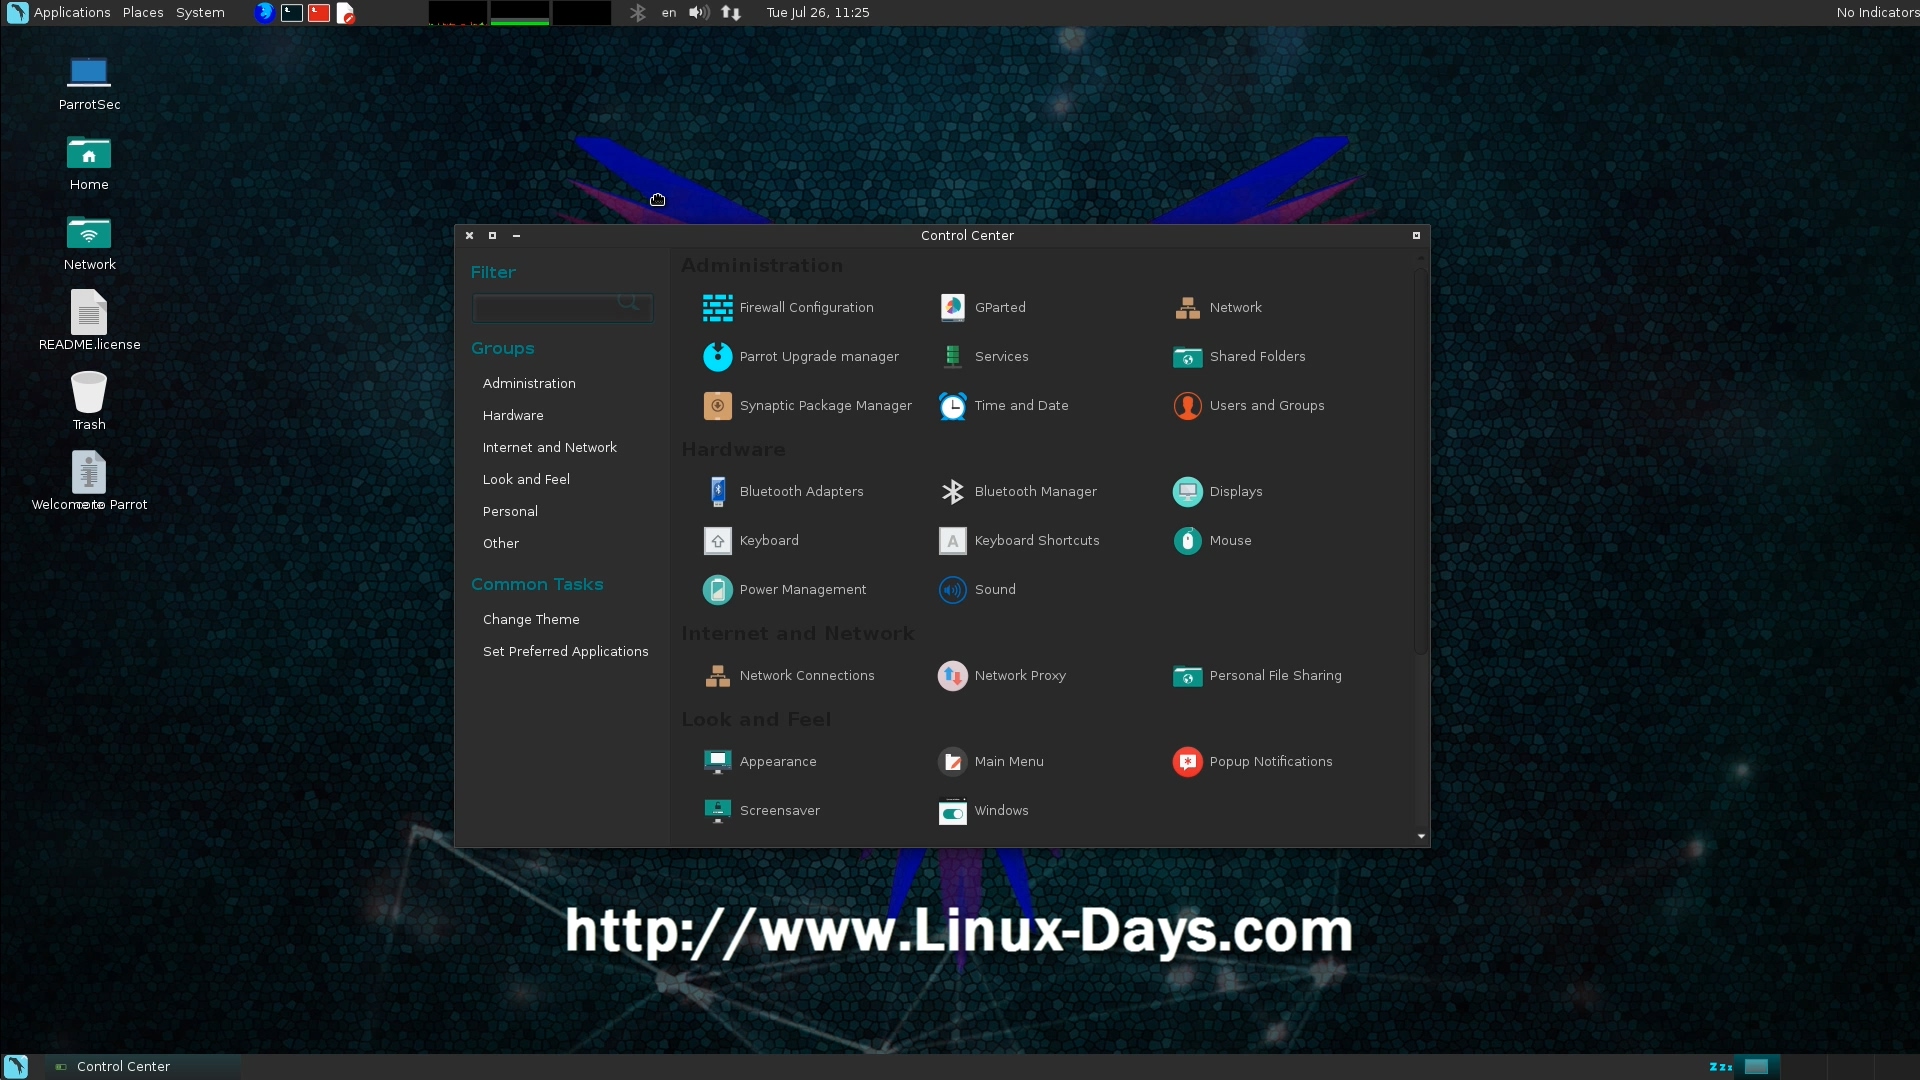
Task: Open Mouse settings
Action: (x=1212, y=540)
